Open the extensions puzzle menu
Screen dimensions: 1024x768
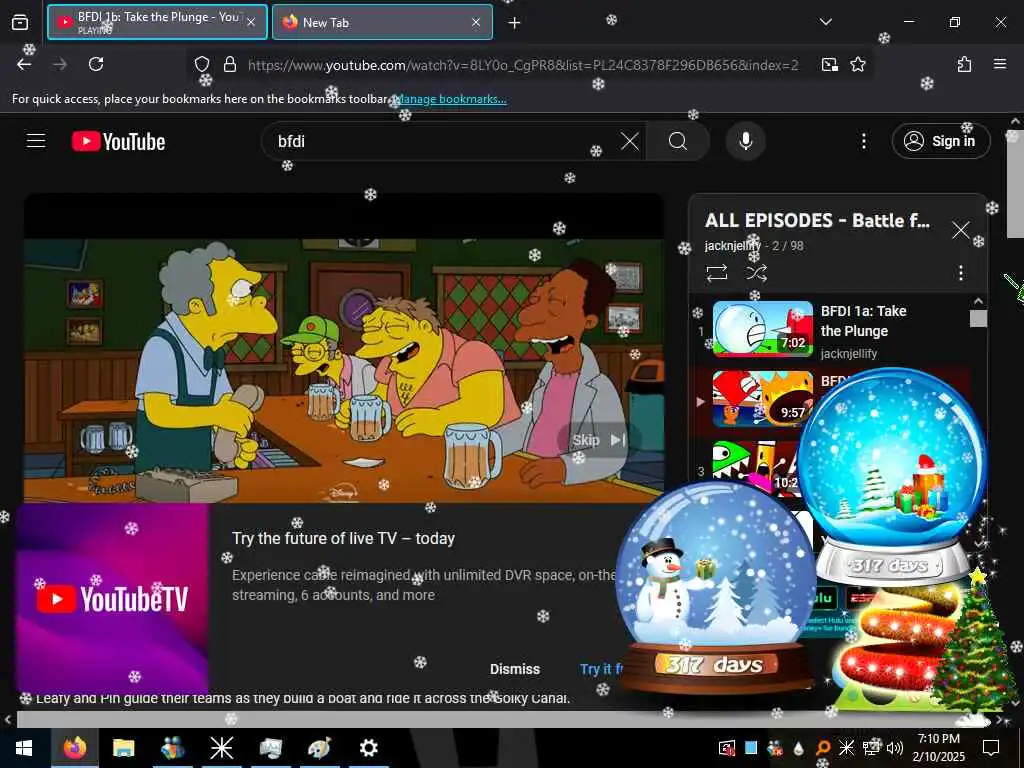click(964, 64)
